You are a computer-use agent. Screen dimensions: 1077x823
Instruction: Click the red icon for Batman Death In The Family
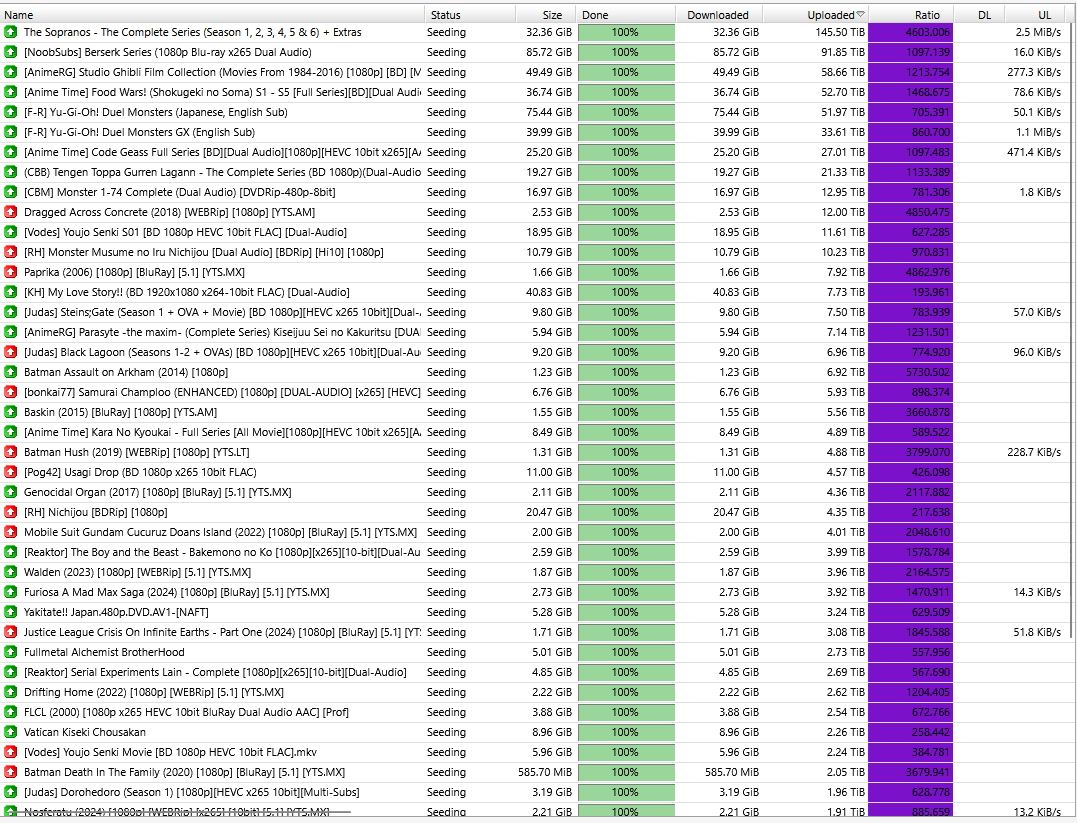pos(10,772)
